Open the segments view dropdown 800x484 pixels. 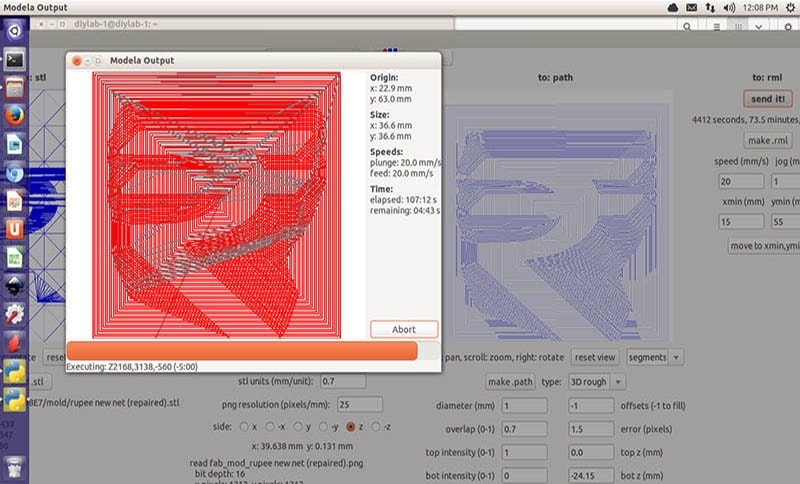655,358
